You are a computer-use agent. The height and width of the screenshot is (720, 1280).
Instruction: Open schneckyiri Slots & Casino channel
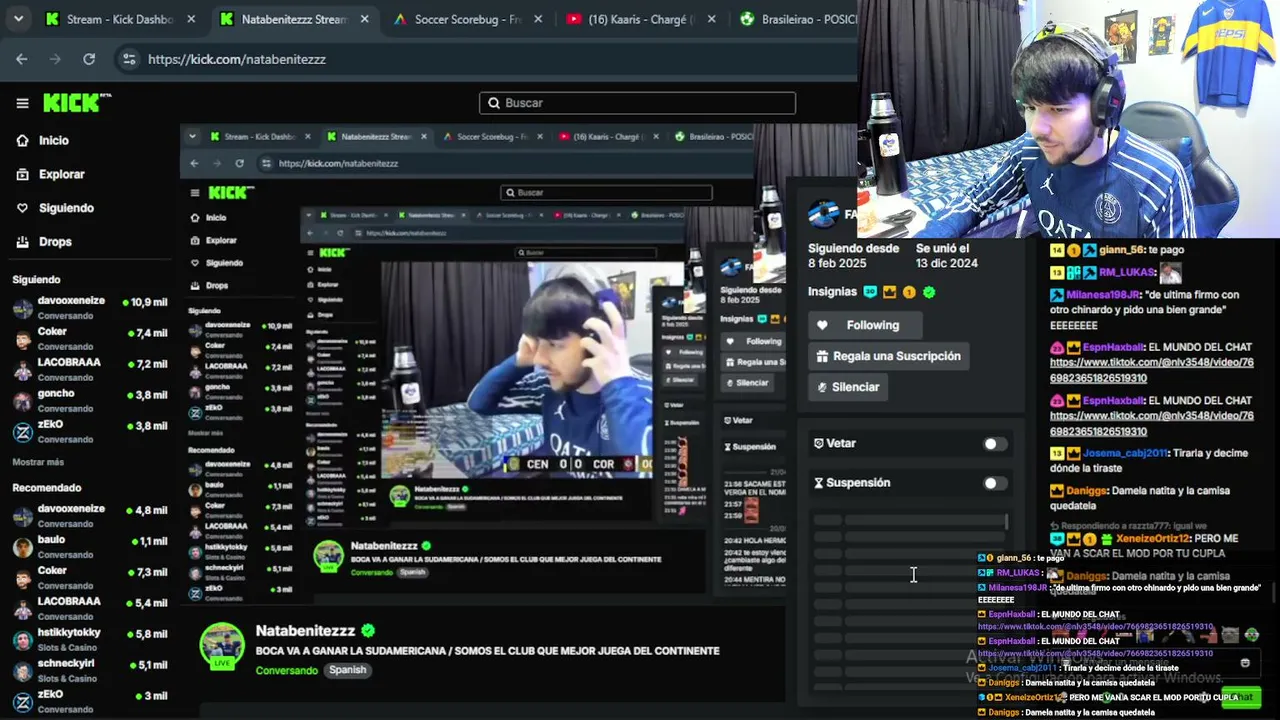[90, 670]
